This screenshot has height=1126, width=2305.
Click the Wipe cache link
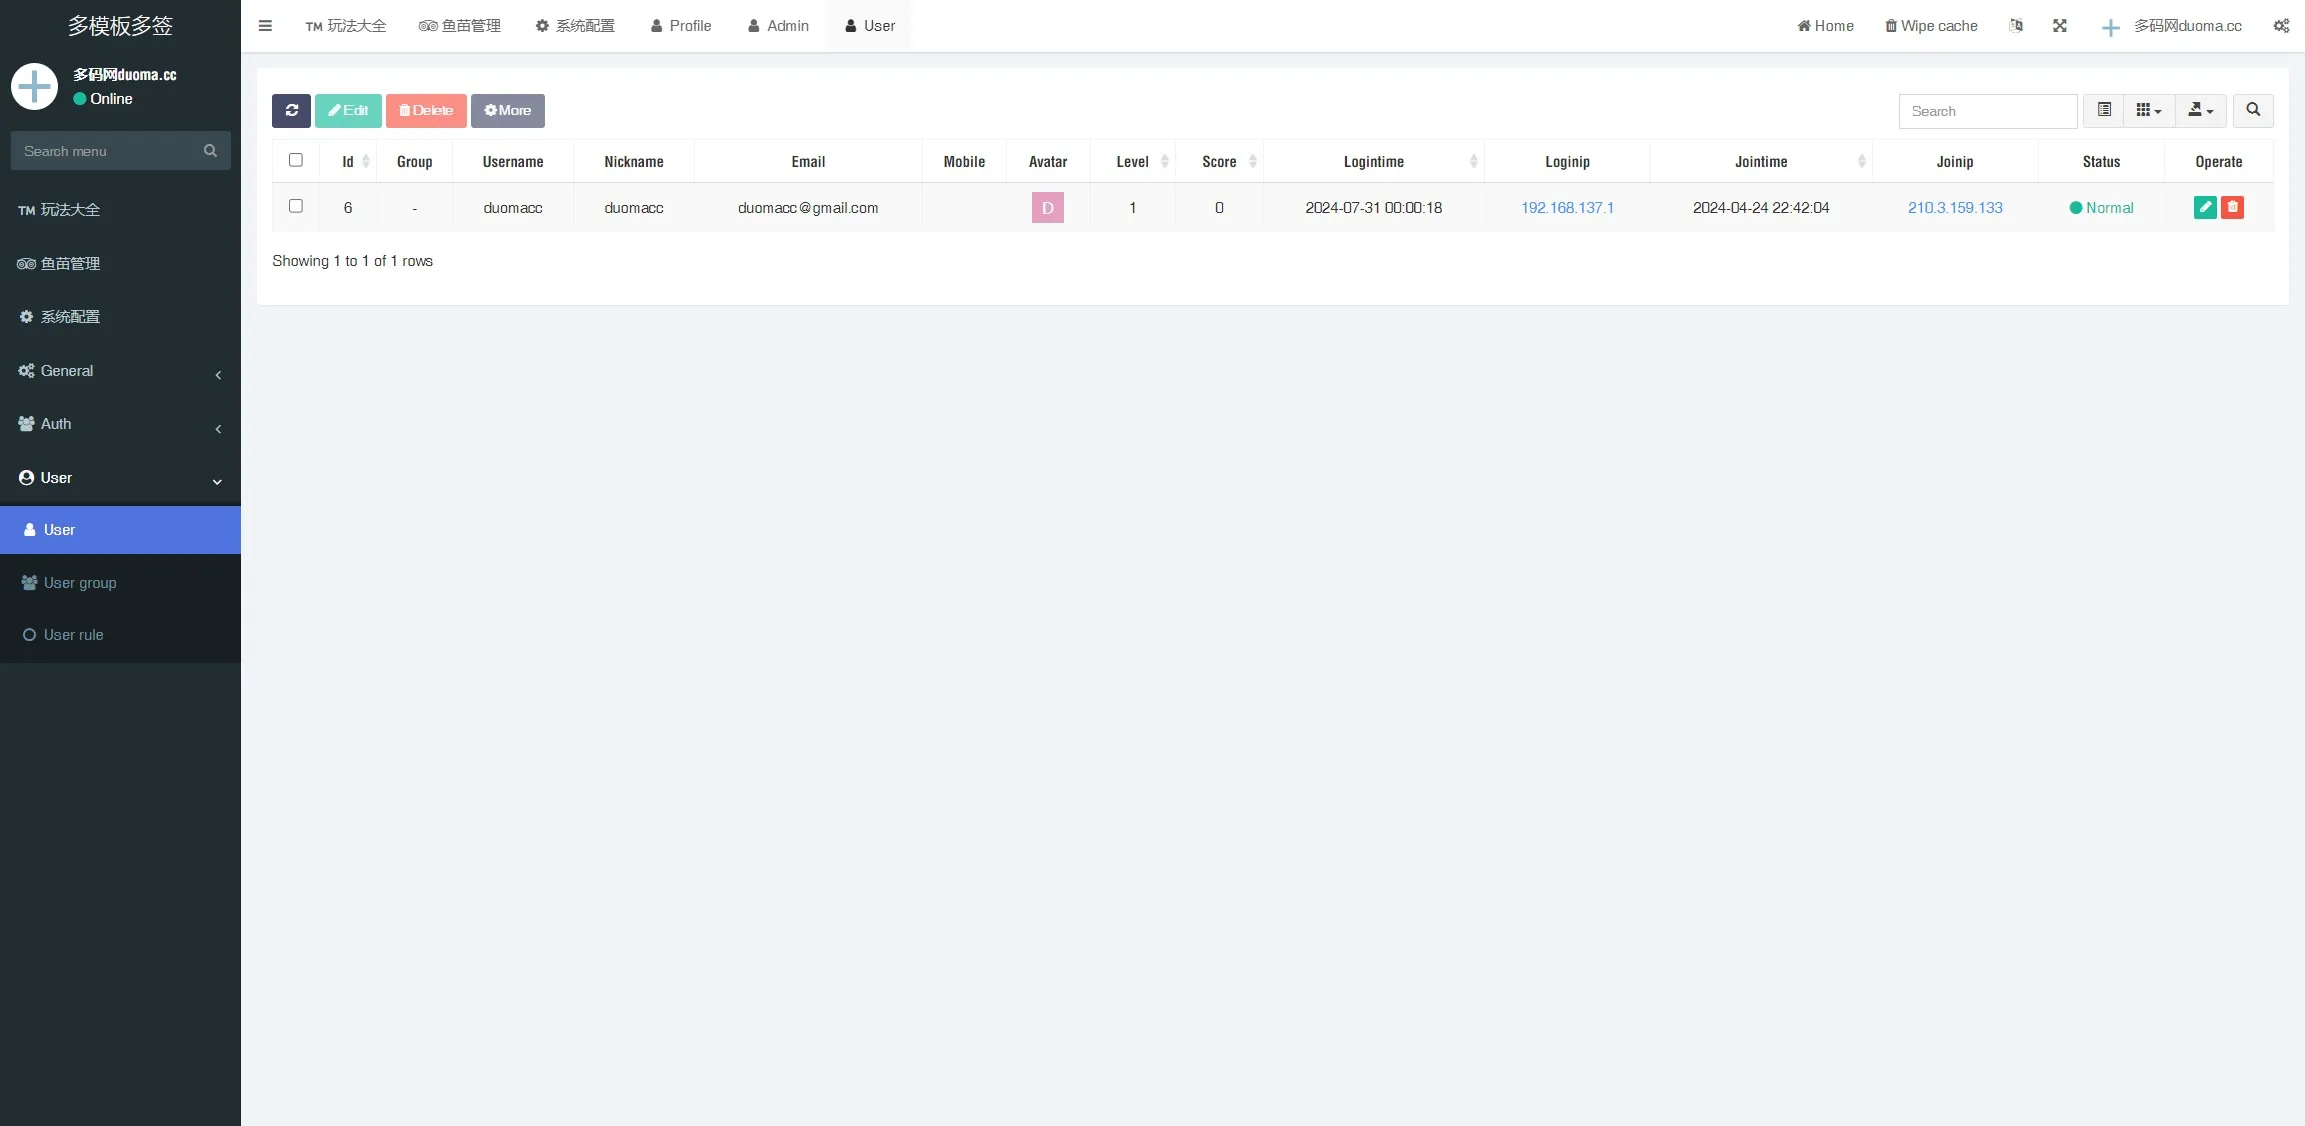[x=1931, y=26]
